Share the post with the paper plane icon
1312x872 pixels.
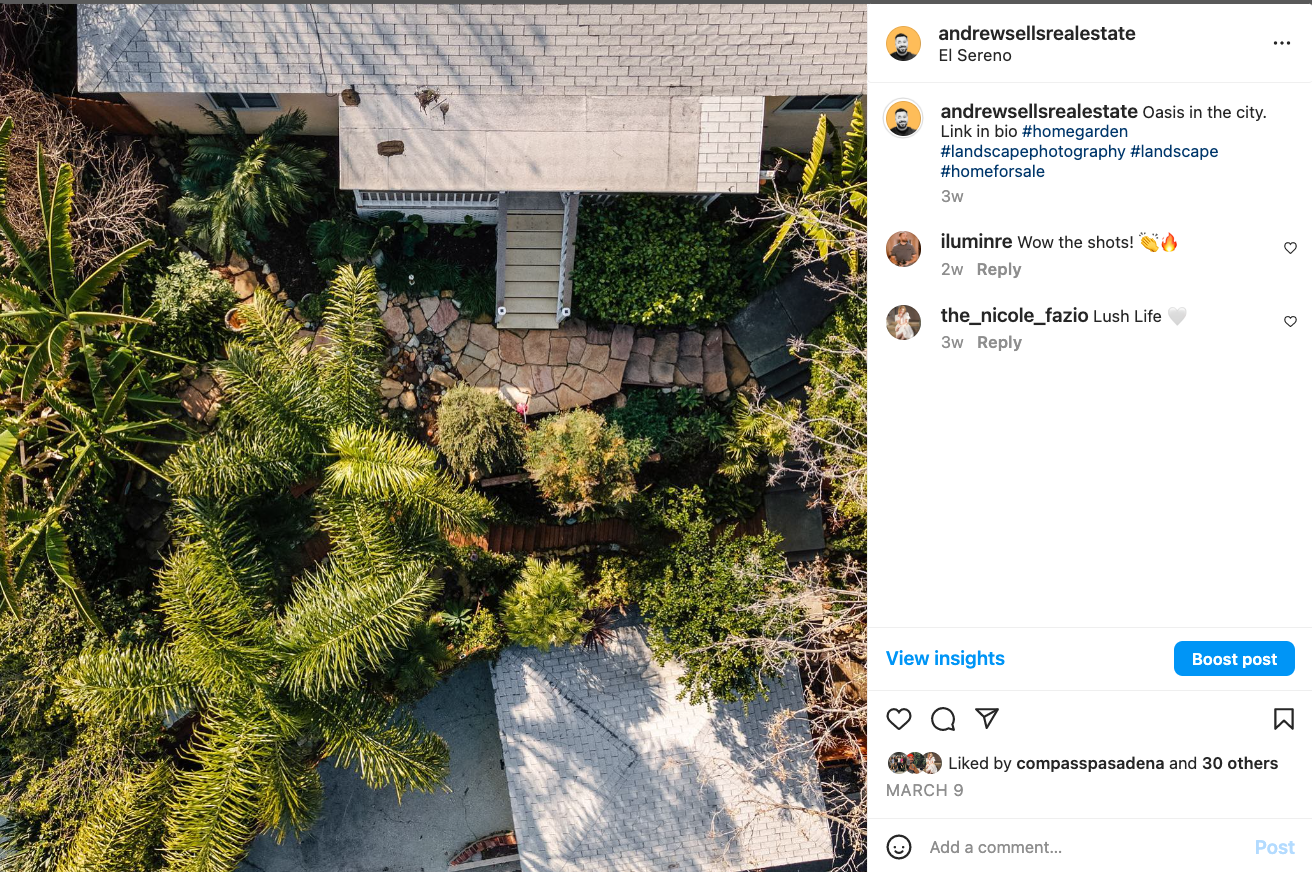[987, 719]
